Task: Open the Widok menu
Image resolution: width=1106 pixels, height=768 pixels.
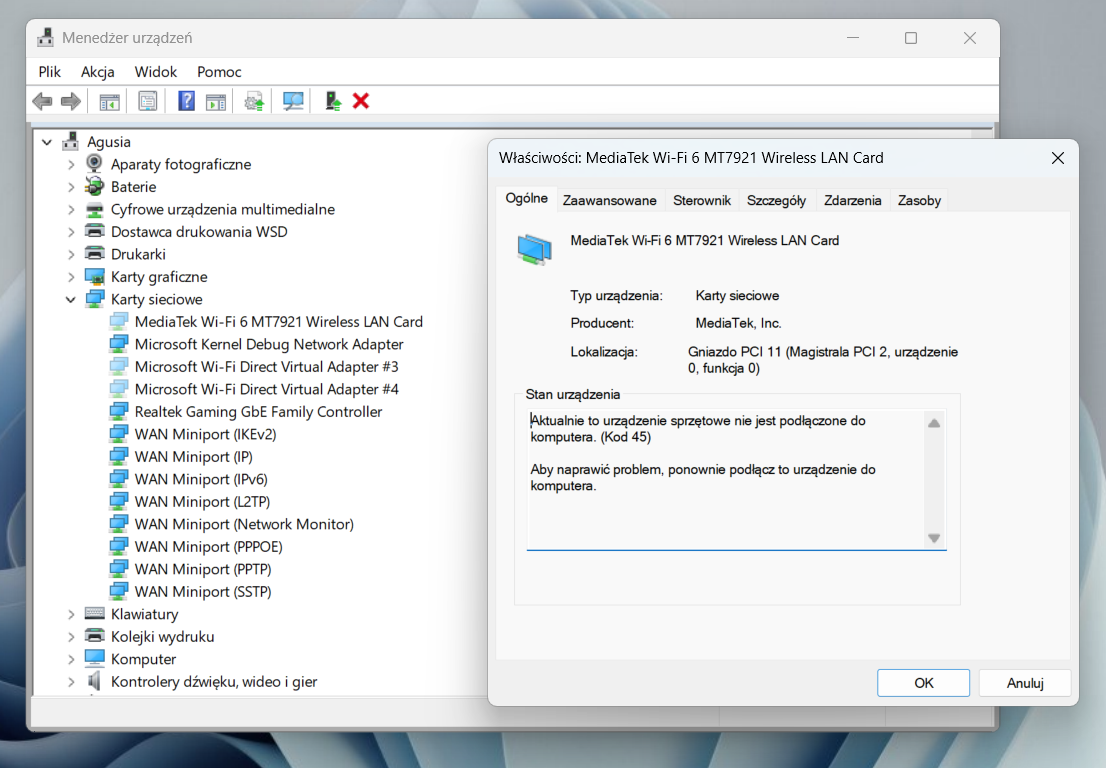Action: tap(156, 72)
